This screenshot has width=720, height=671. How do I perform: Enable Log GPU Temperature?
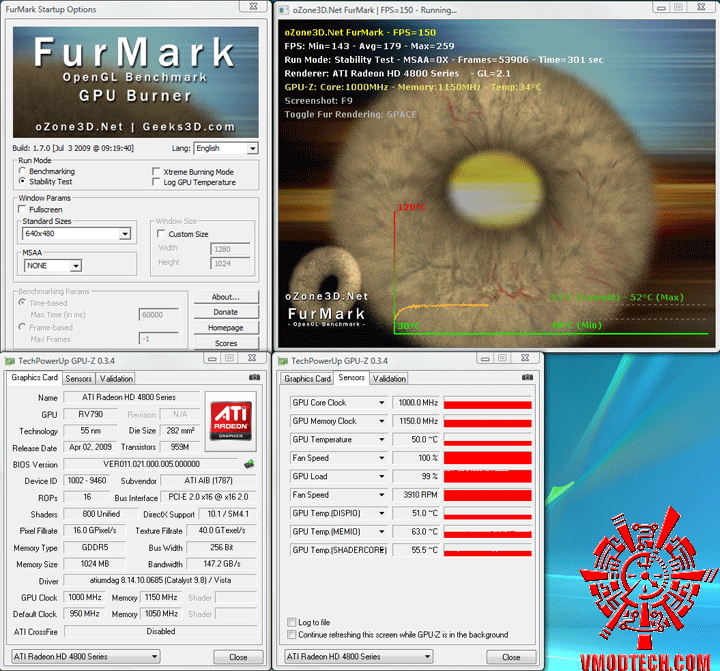pos(156,182)
